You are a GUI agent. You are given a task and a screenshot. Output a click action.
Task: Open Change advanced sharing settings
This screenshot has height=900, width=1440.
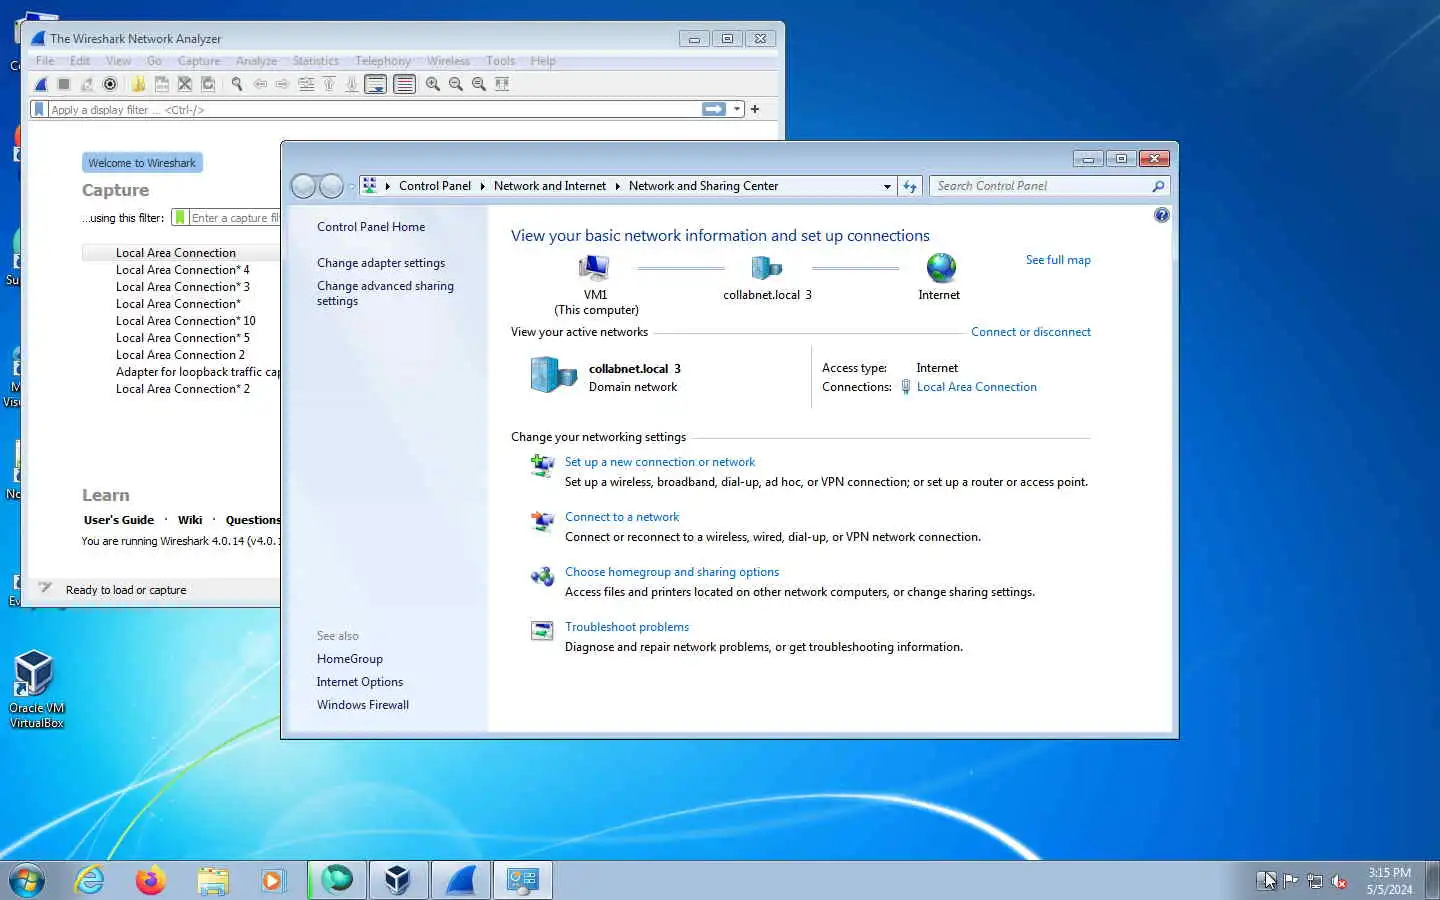(x=385, y=293)
